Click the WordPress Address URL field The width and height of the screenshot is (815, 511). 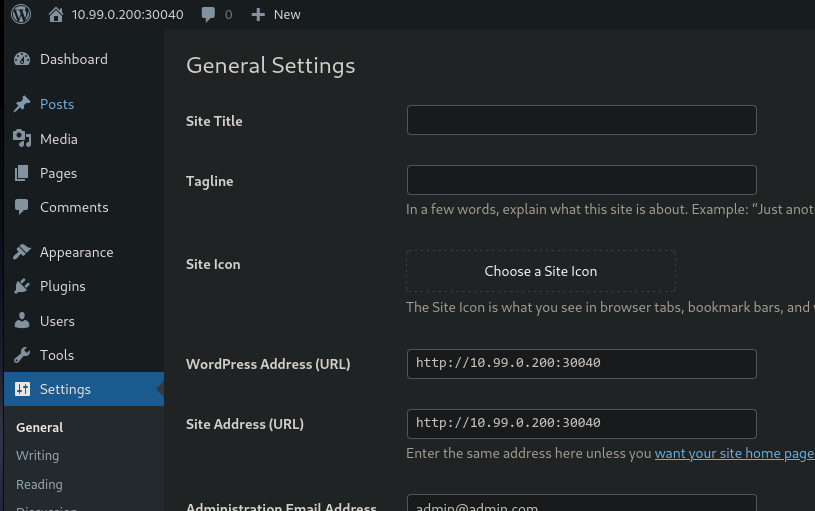[x=582, y=364]
